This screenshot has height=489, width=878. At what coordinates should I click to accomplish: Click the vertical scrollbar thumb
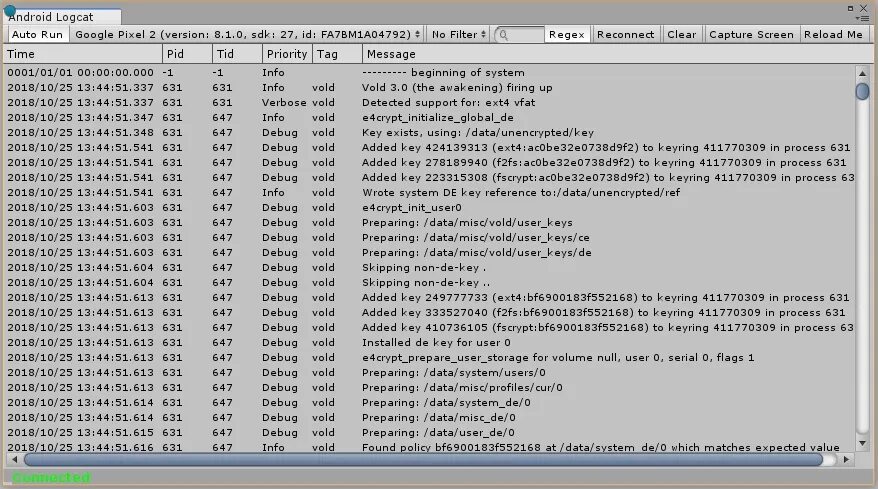pyautogui.click(x=862, y=91)
